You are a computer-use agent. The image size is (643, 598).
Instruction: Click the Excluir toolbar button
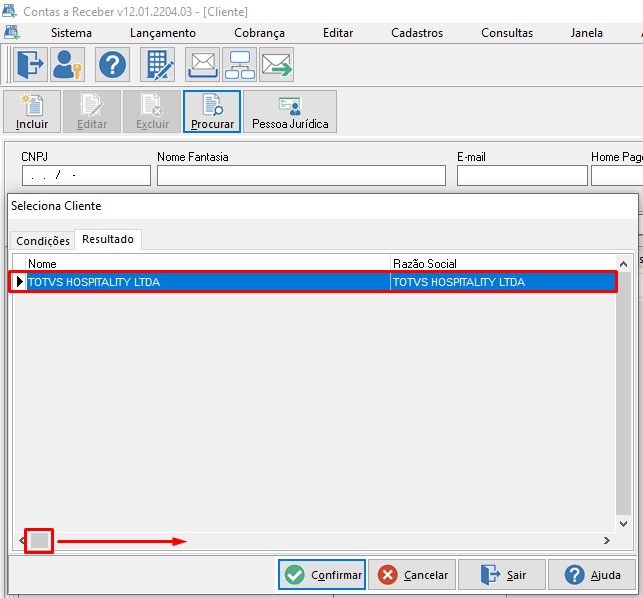152,112
